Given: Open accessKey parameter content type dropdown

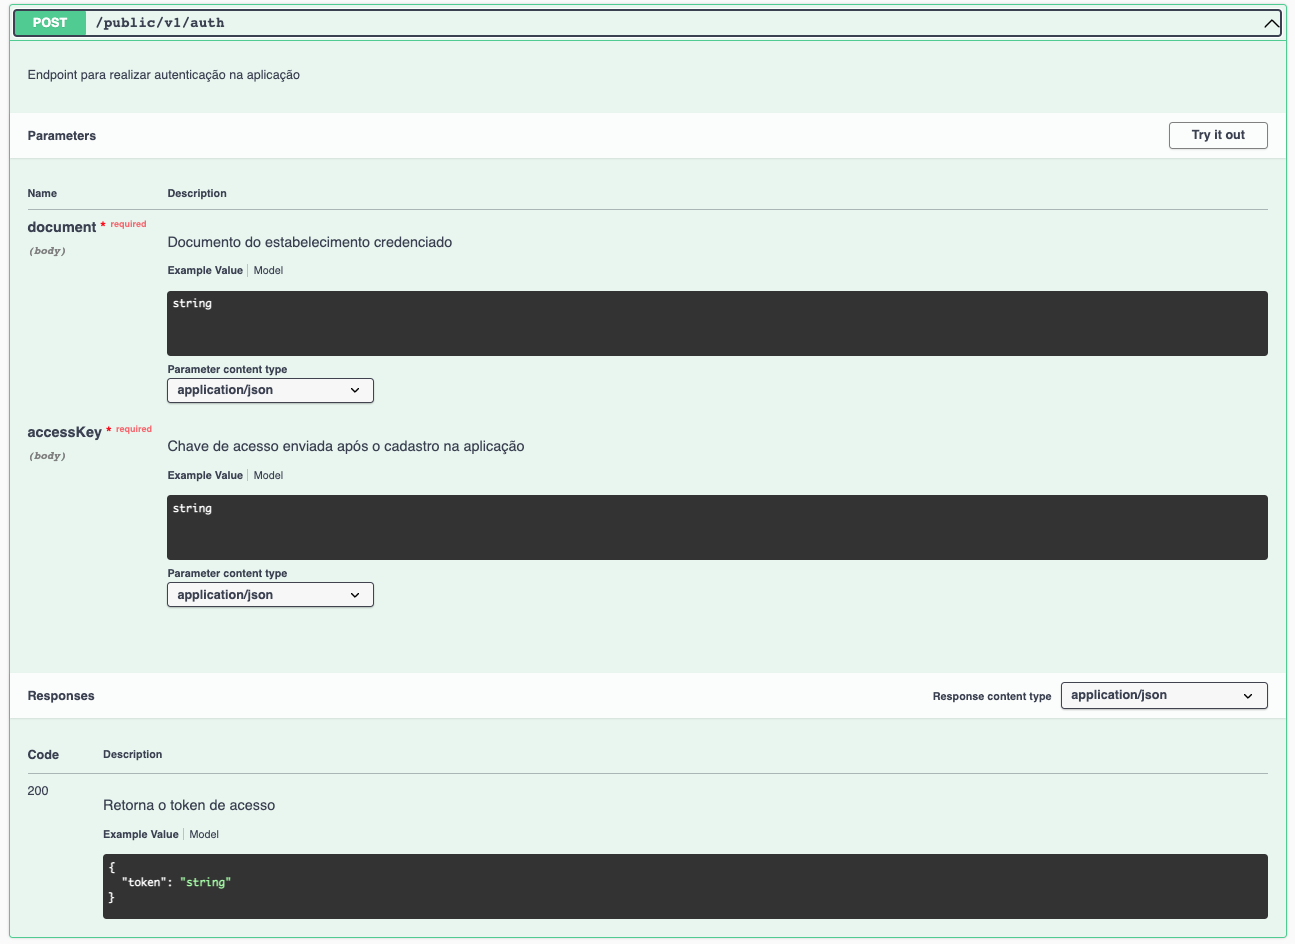Looking at the screenshot, I should point(270,595).
